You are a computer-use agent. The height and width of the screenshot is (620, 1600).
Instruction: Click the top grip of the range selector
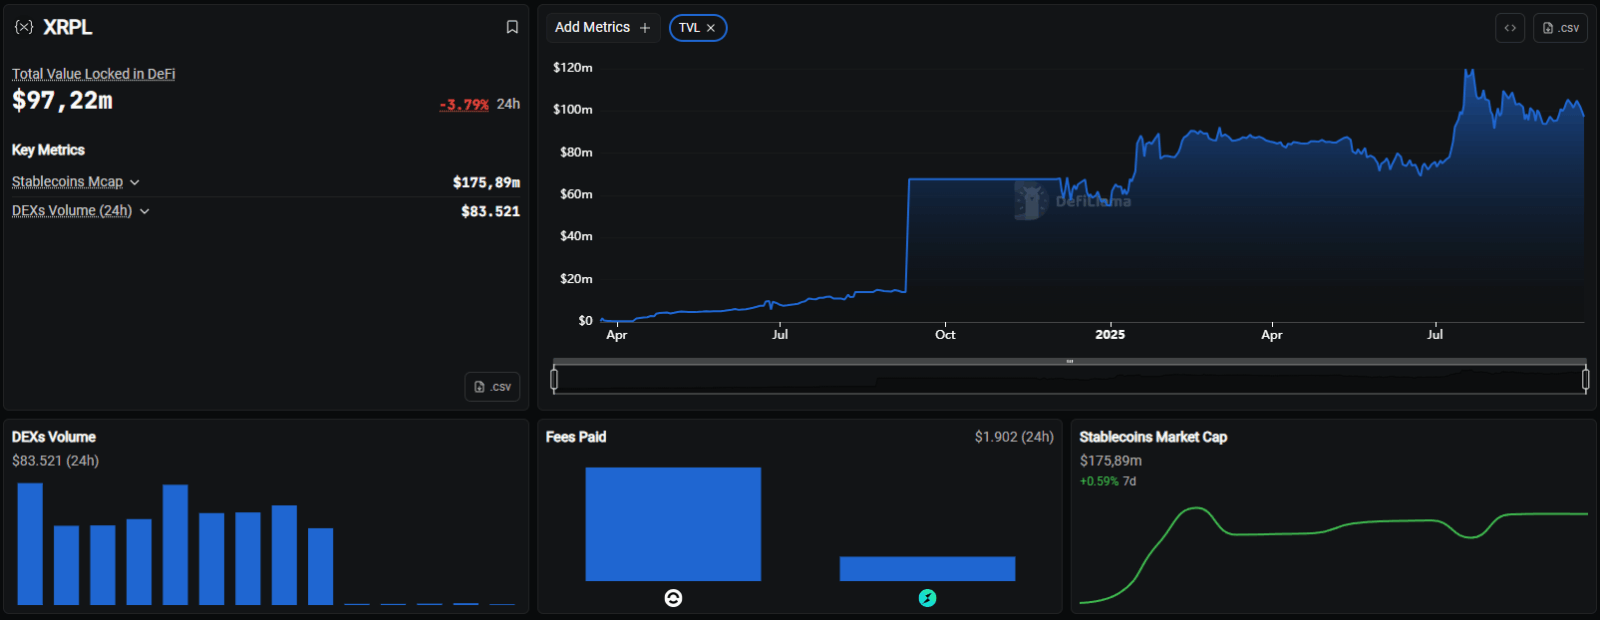tap(1070, 361)
